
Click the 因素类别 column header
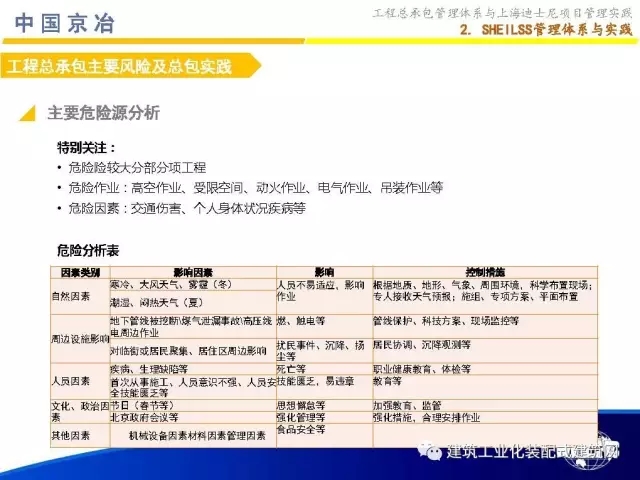(x=79, y=272)
